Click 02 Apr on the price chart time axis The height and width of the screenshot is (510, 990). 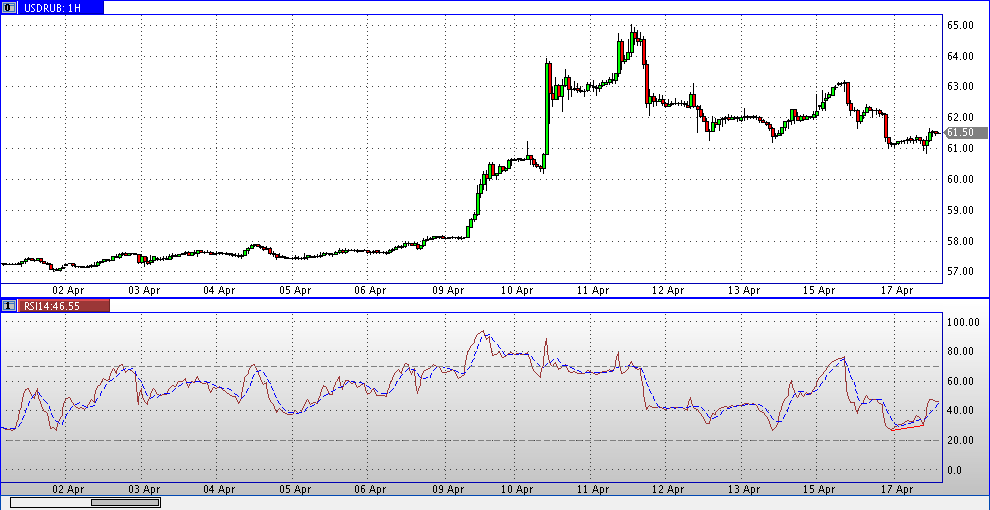(68, 290)
